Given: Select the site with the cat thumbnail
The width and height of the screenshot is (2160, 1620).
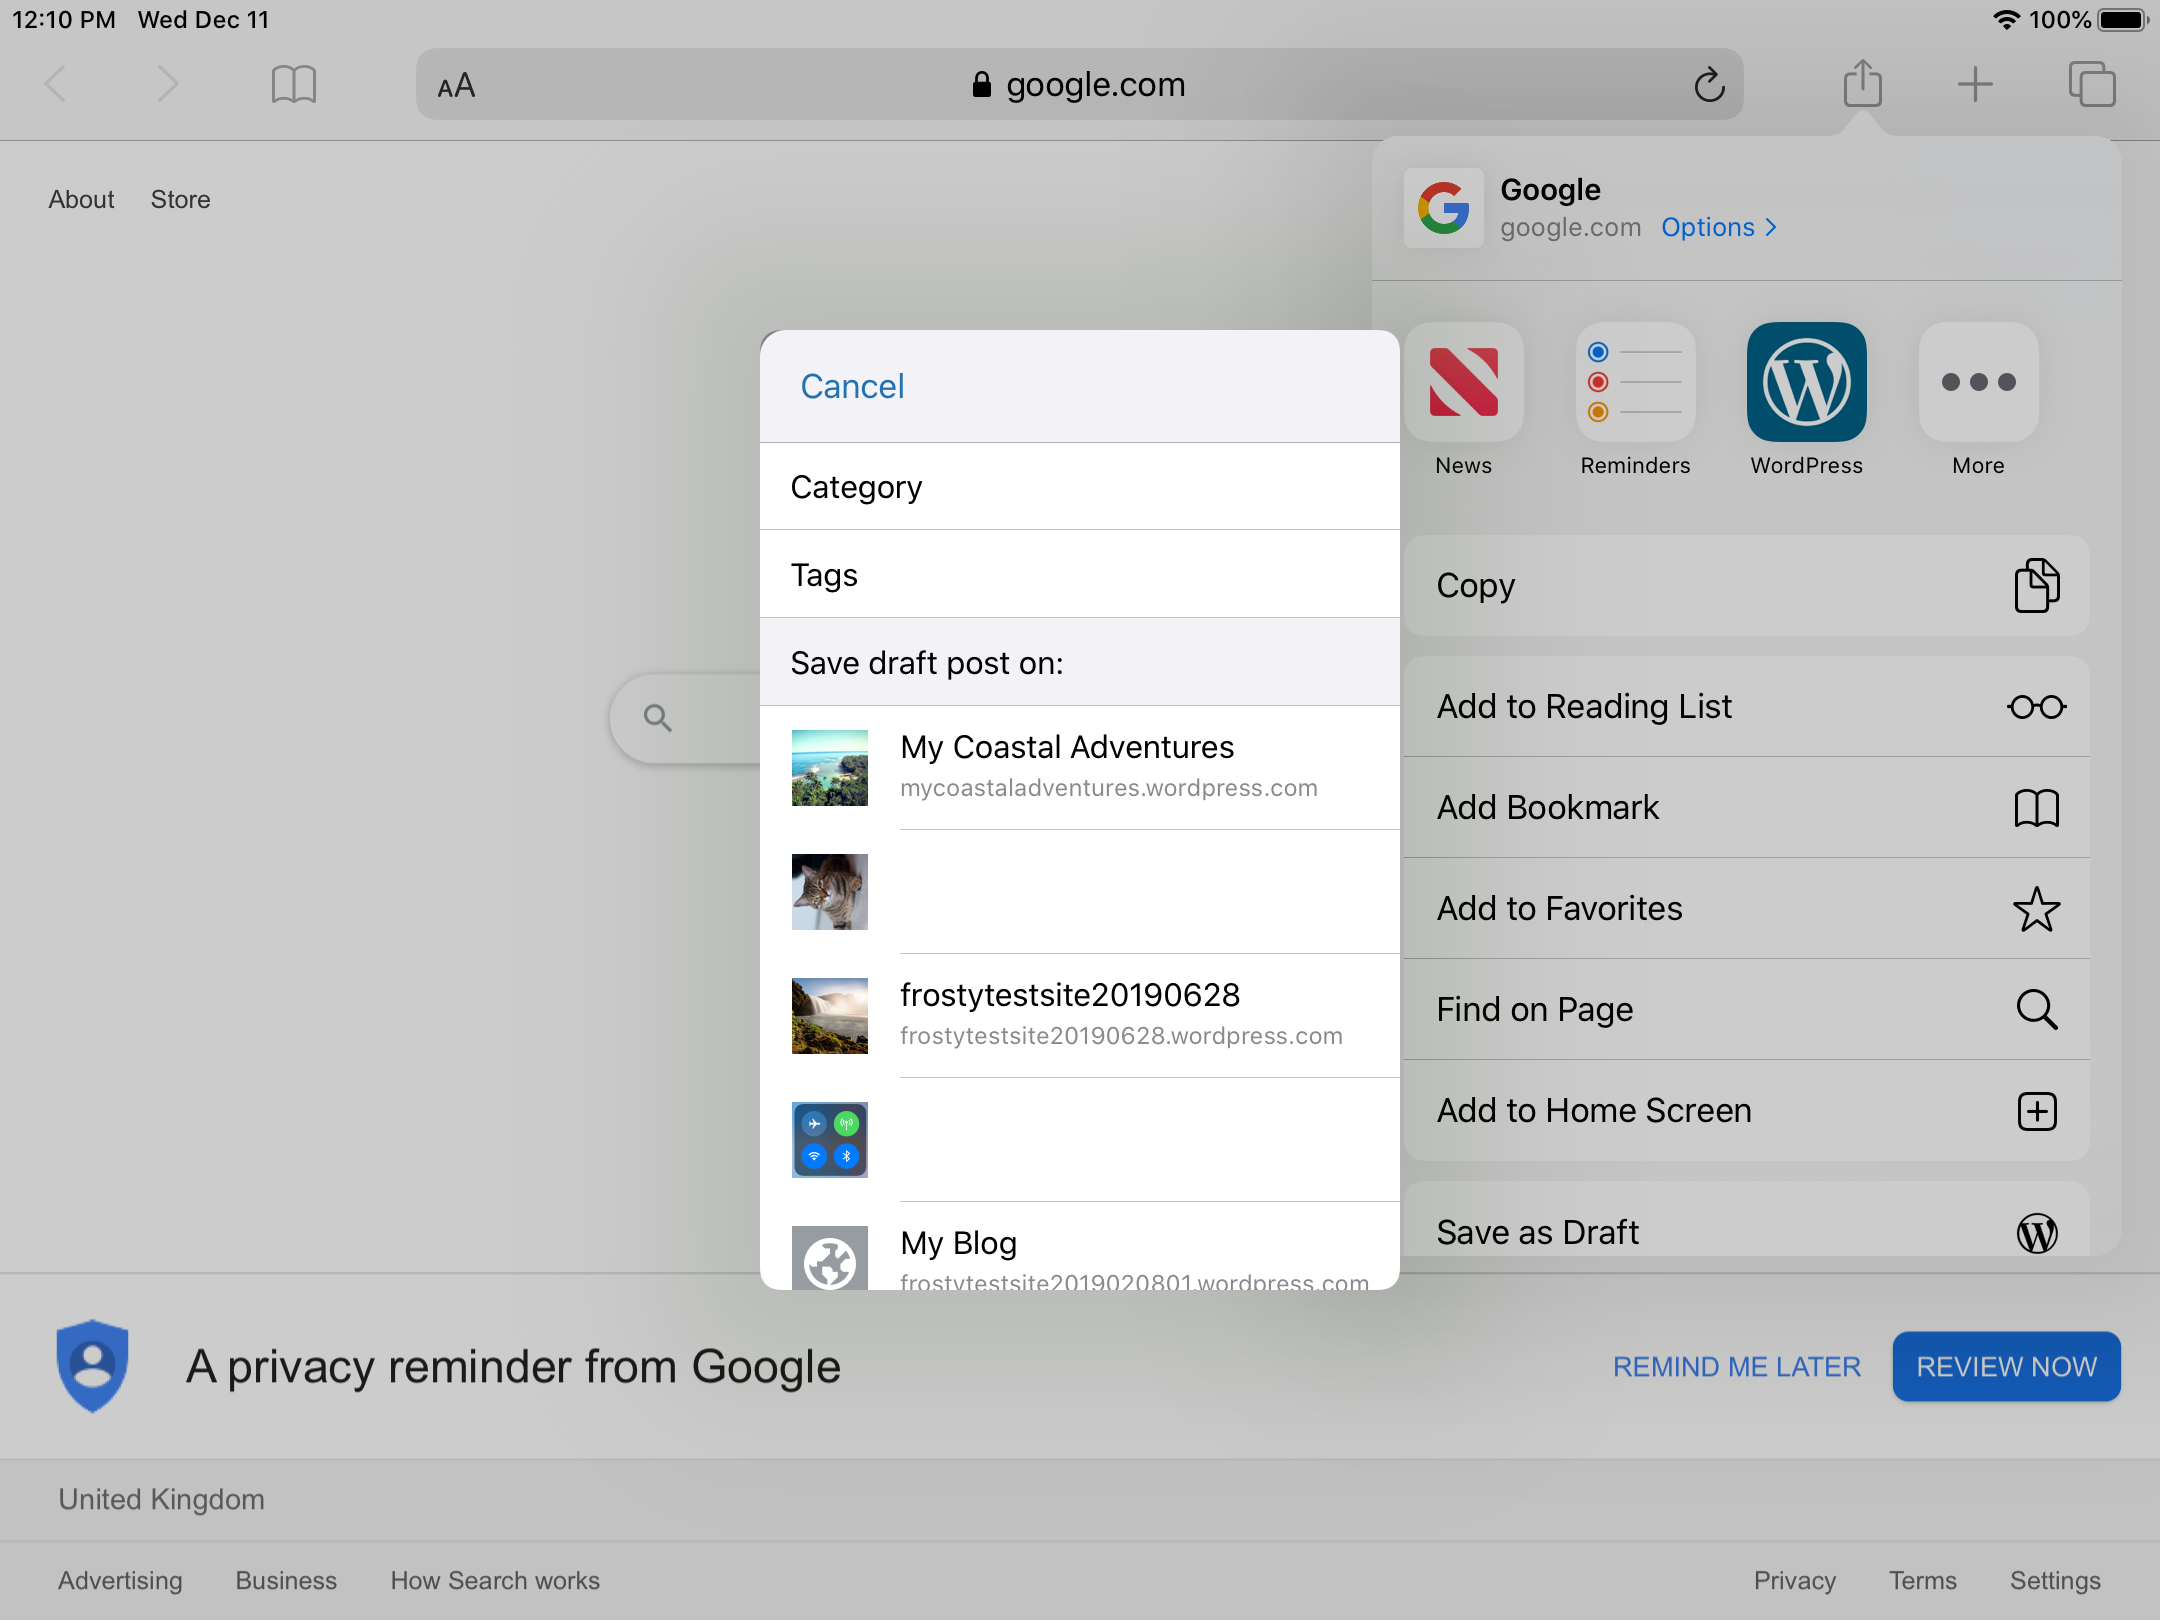Looking at the screenshot, I should tap(1080, 892).
